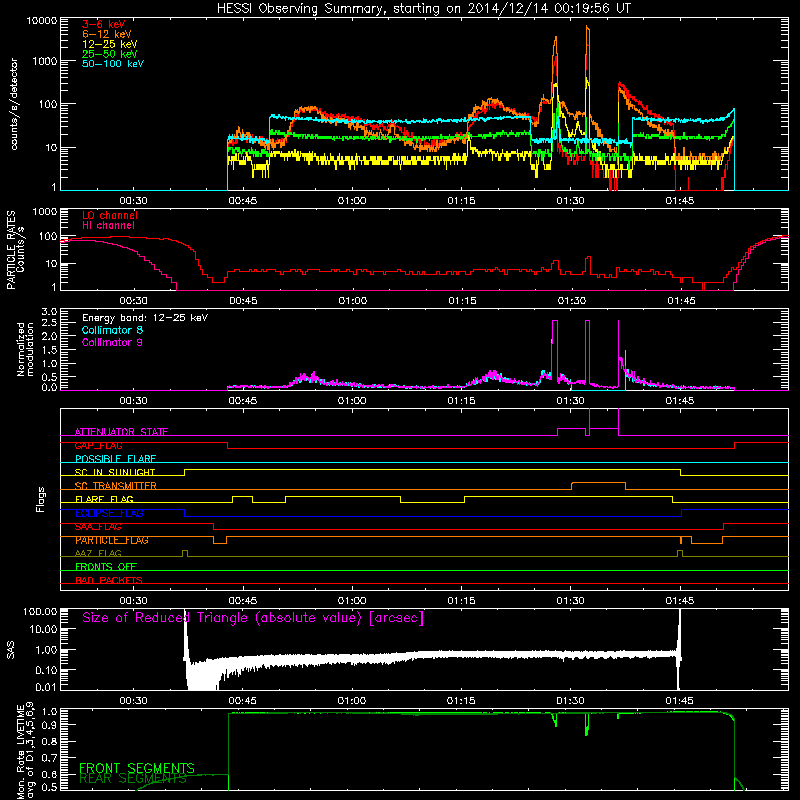
Task: Select the 'REAR SEGMENTS' legend label
Action: [x=133, y=779]
